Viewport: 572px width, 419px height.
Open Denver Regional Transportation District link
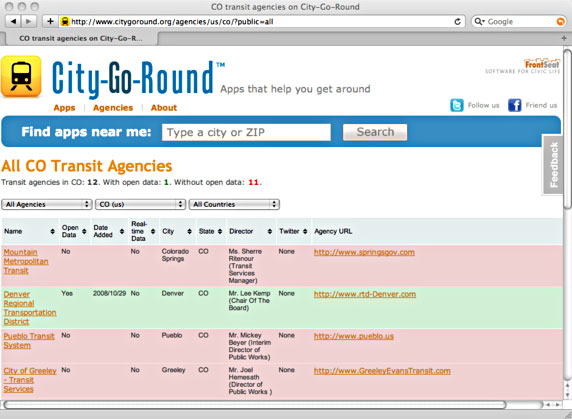(x=30, y=308)
